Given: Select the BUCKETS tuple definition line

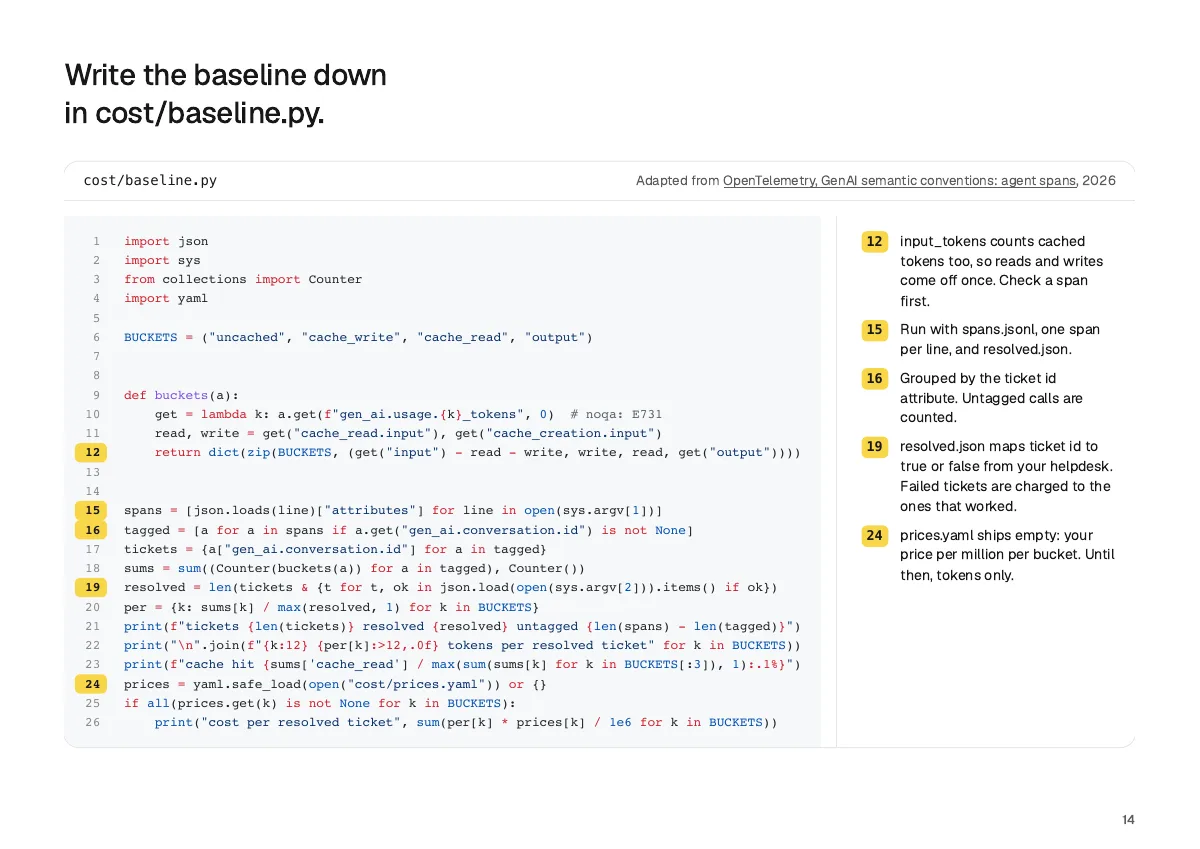Looking at the screenshot, I should (358, 337).
